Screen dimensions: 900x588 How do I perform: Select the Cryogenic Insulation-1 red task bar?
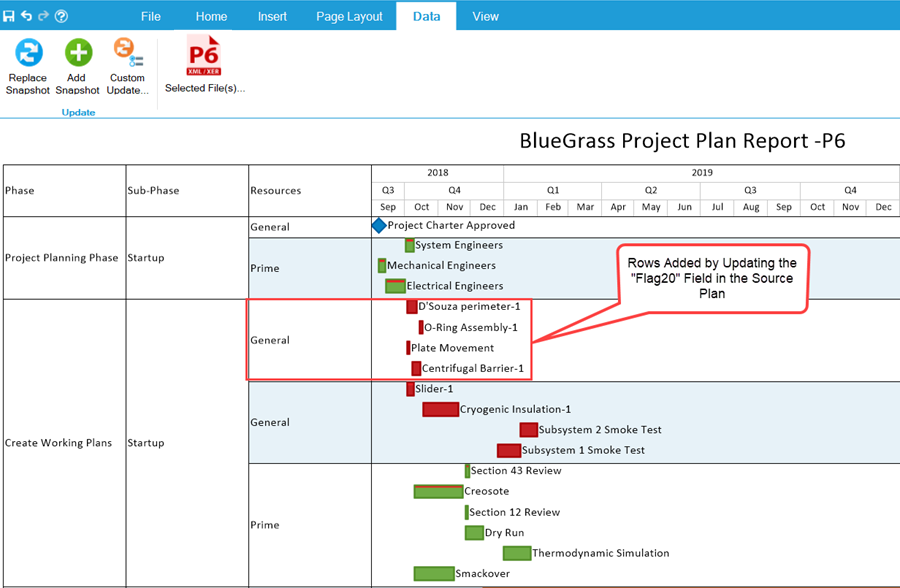tap(440, 409)
